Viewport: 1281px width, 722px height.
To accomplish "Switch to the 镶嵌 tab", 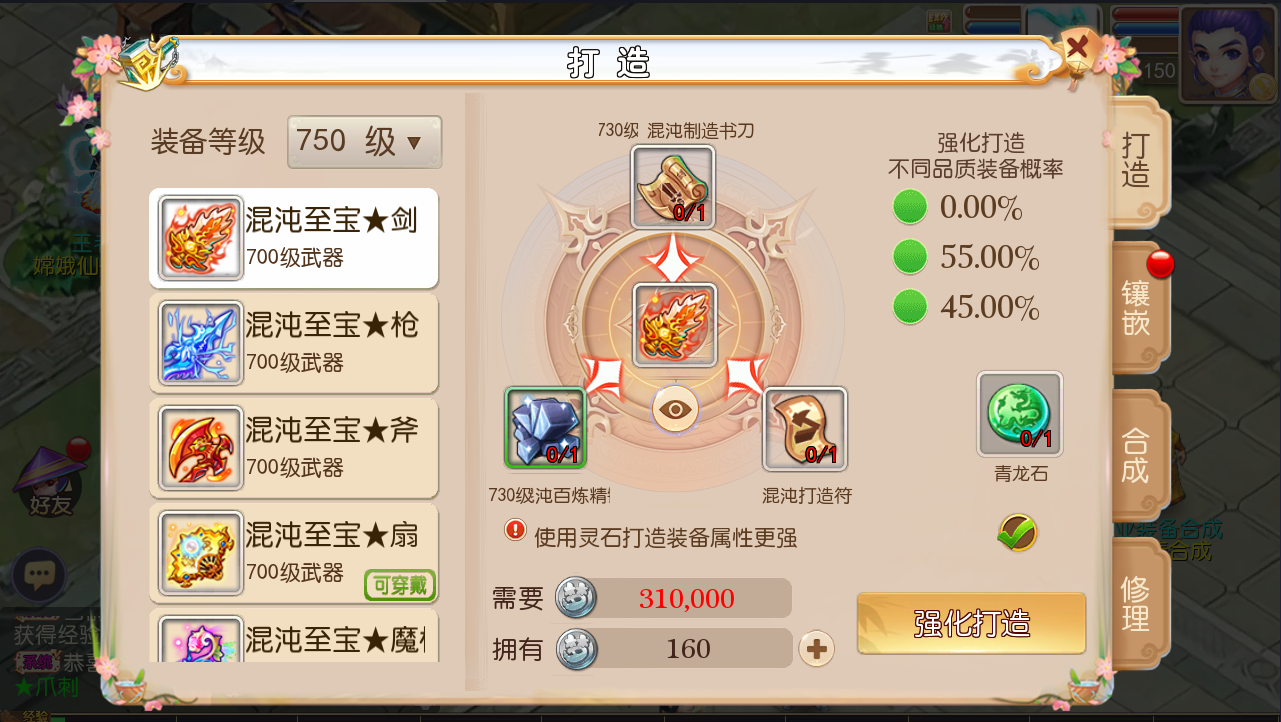I will (x=1137, y=307).
